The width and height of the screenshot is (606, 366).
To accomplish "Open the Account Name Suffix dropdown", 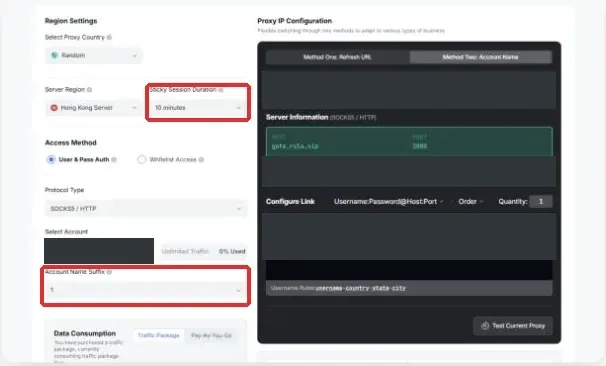I will click(x=146, y=290).
